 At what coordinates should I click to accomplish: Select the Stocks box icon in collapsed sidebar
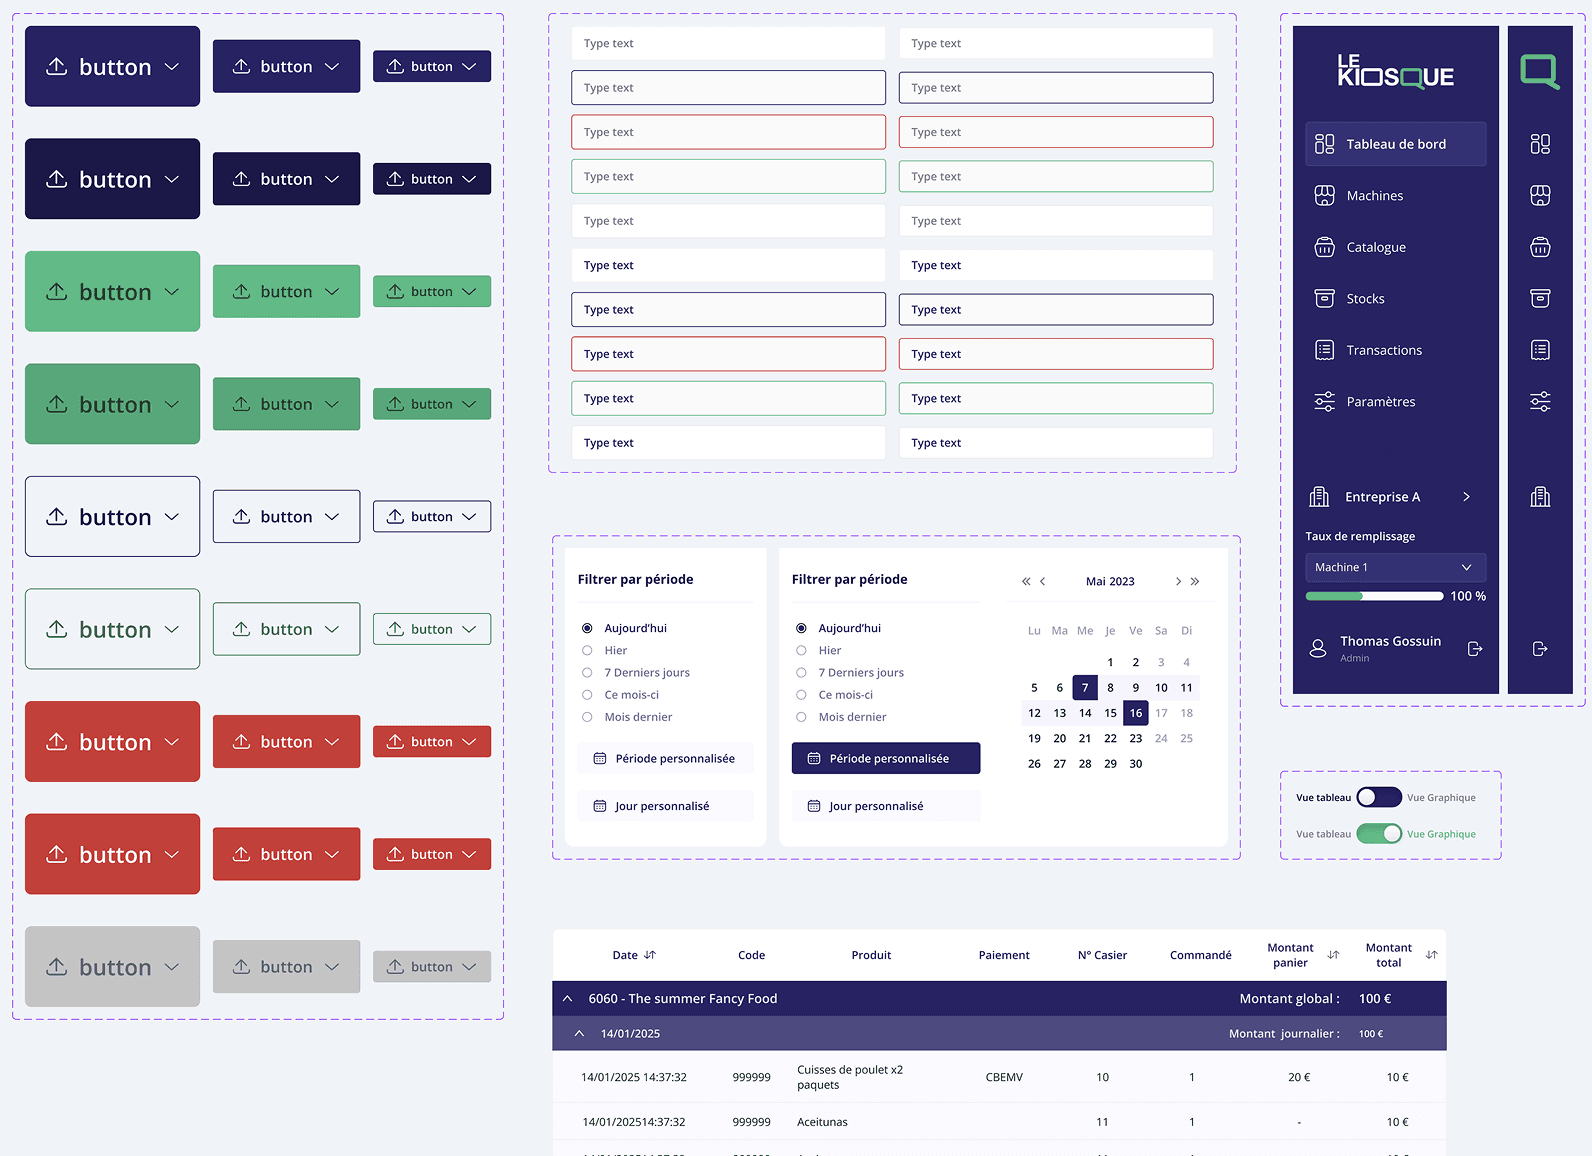(1540, 298)
